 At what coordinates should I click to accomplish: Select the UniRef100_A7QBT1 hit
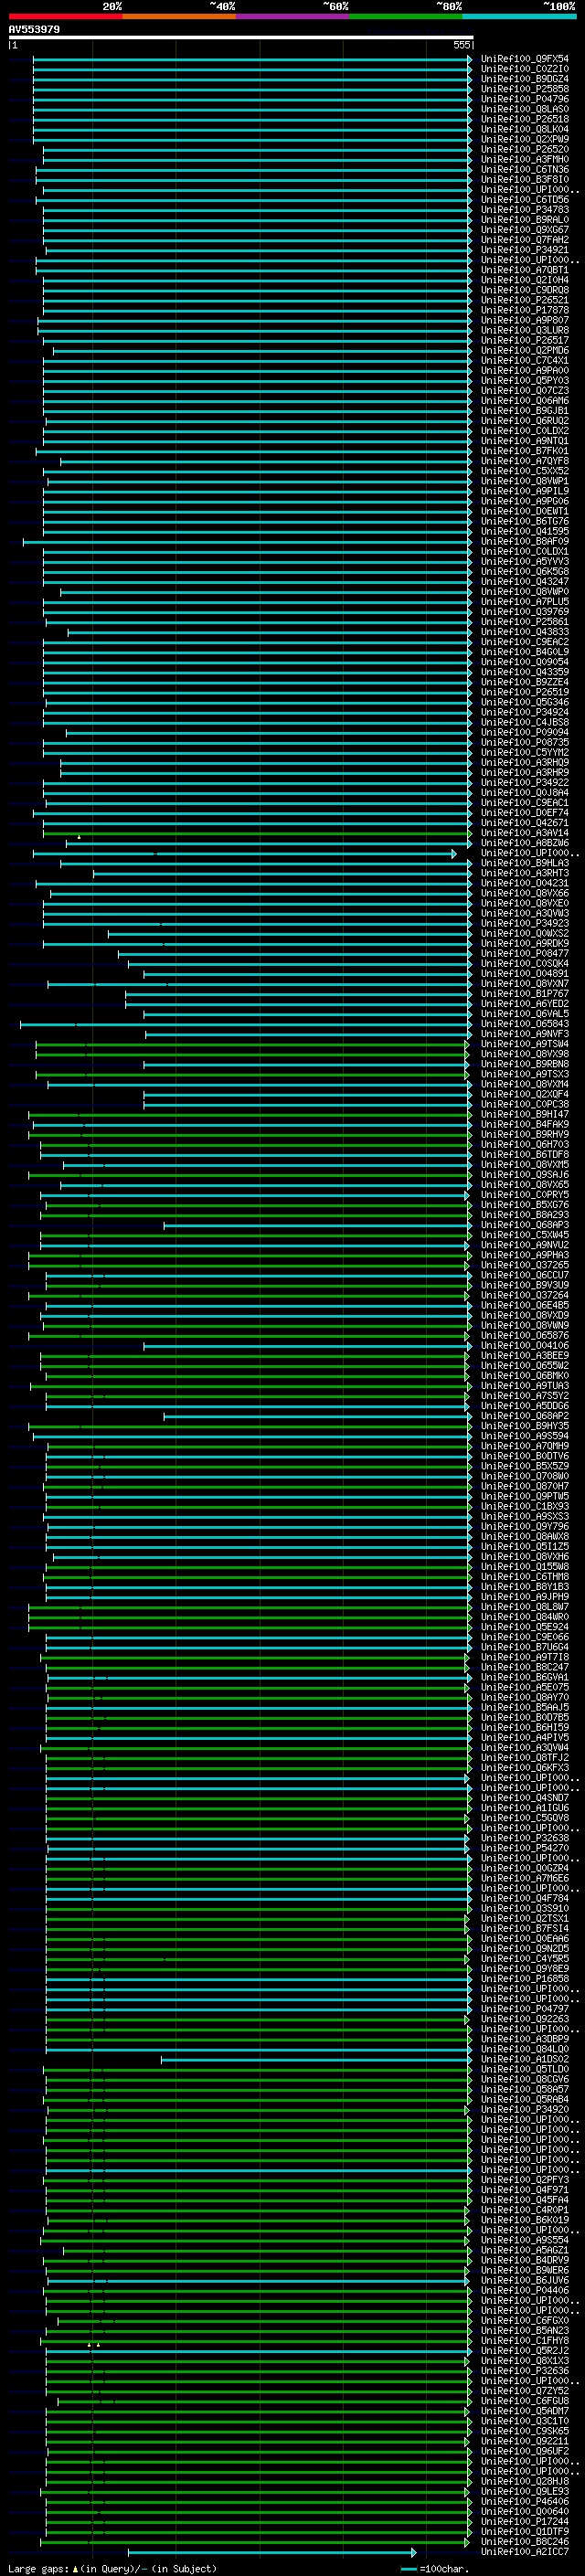pos(525,270)
